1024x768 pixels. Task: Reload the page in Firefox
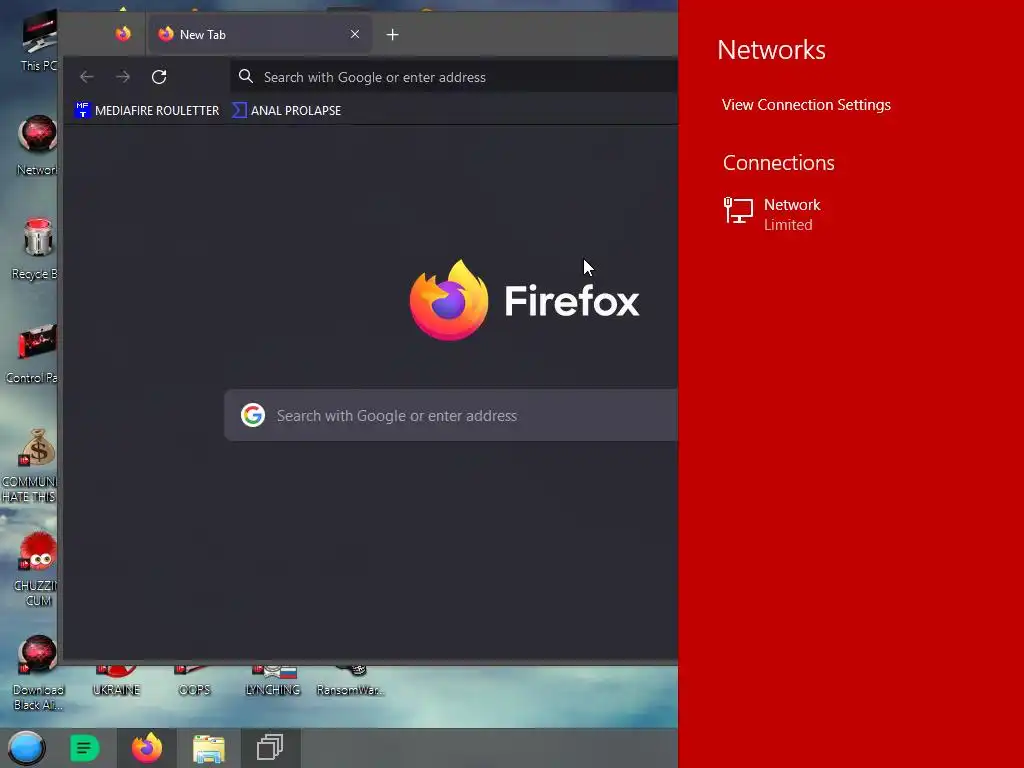[x=159, y=77]
